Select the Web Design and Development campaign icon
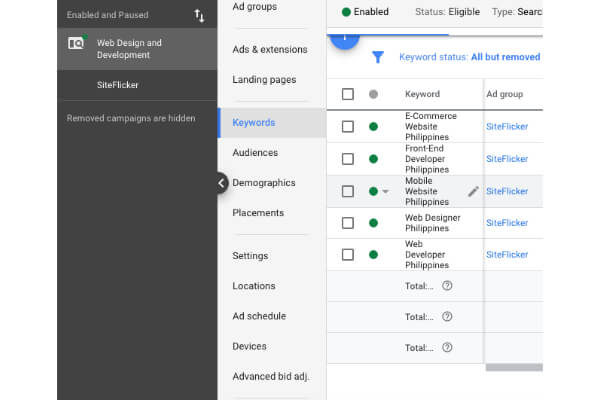 point(76,43)
